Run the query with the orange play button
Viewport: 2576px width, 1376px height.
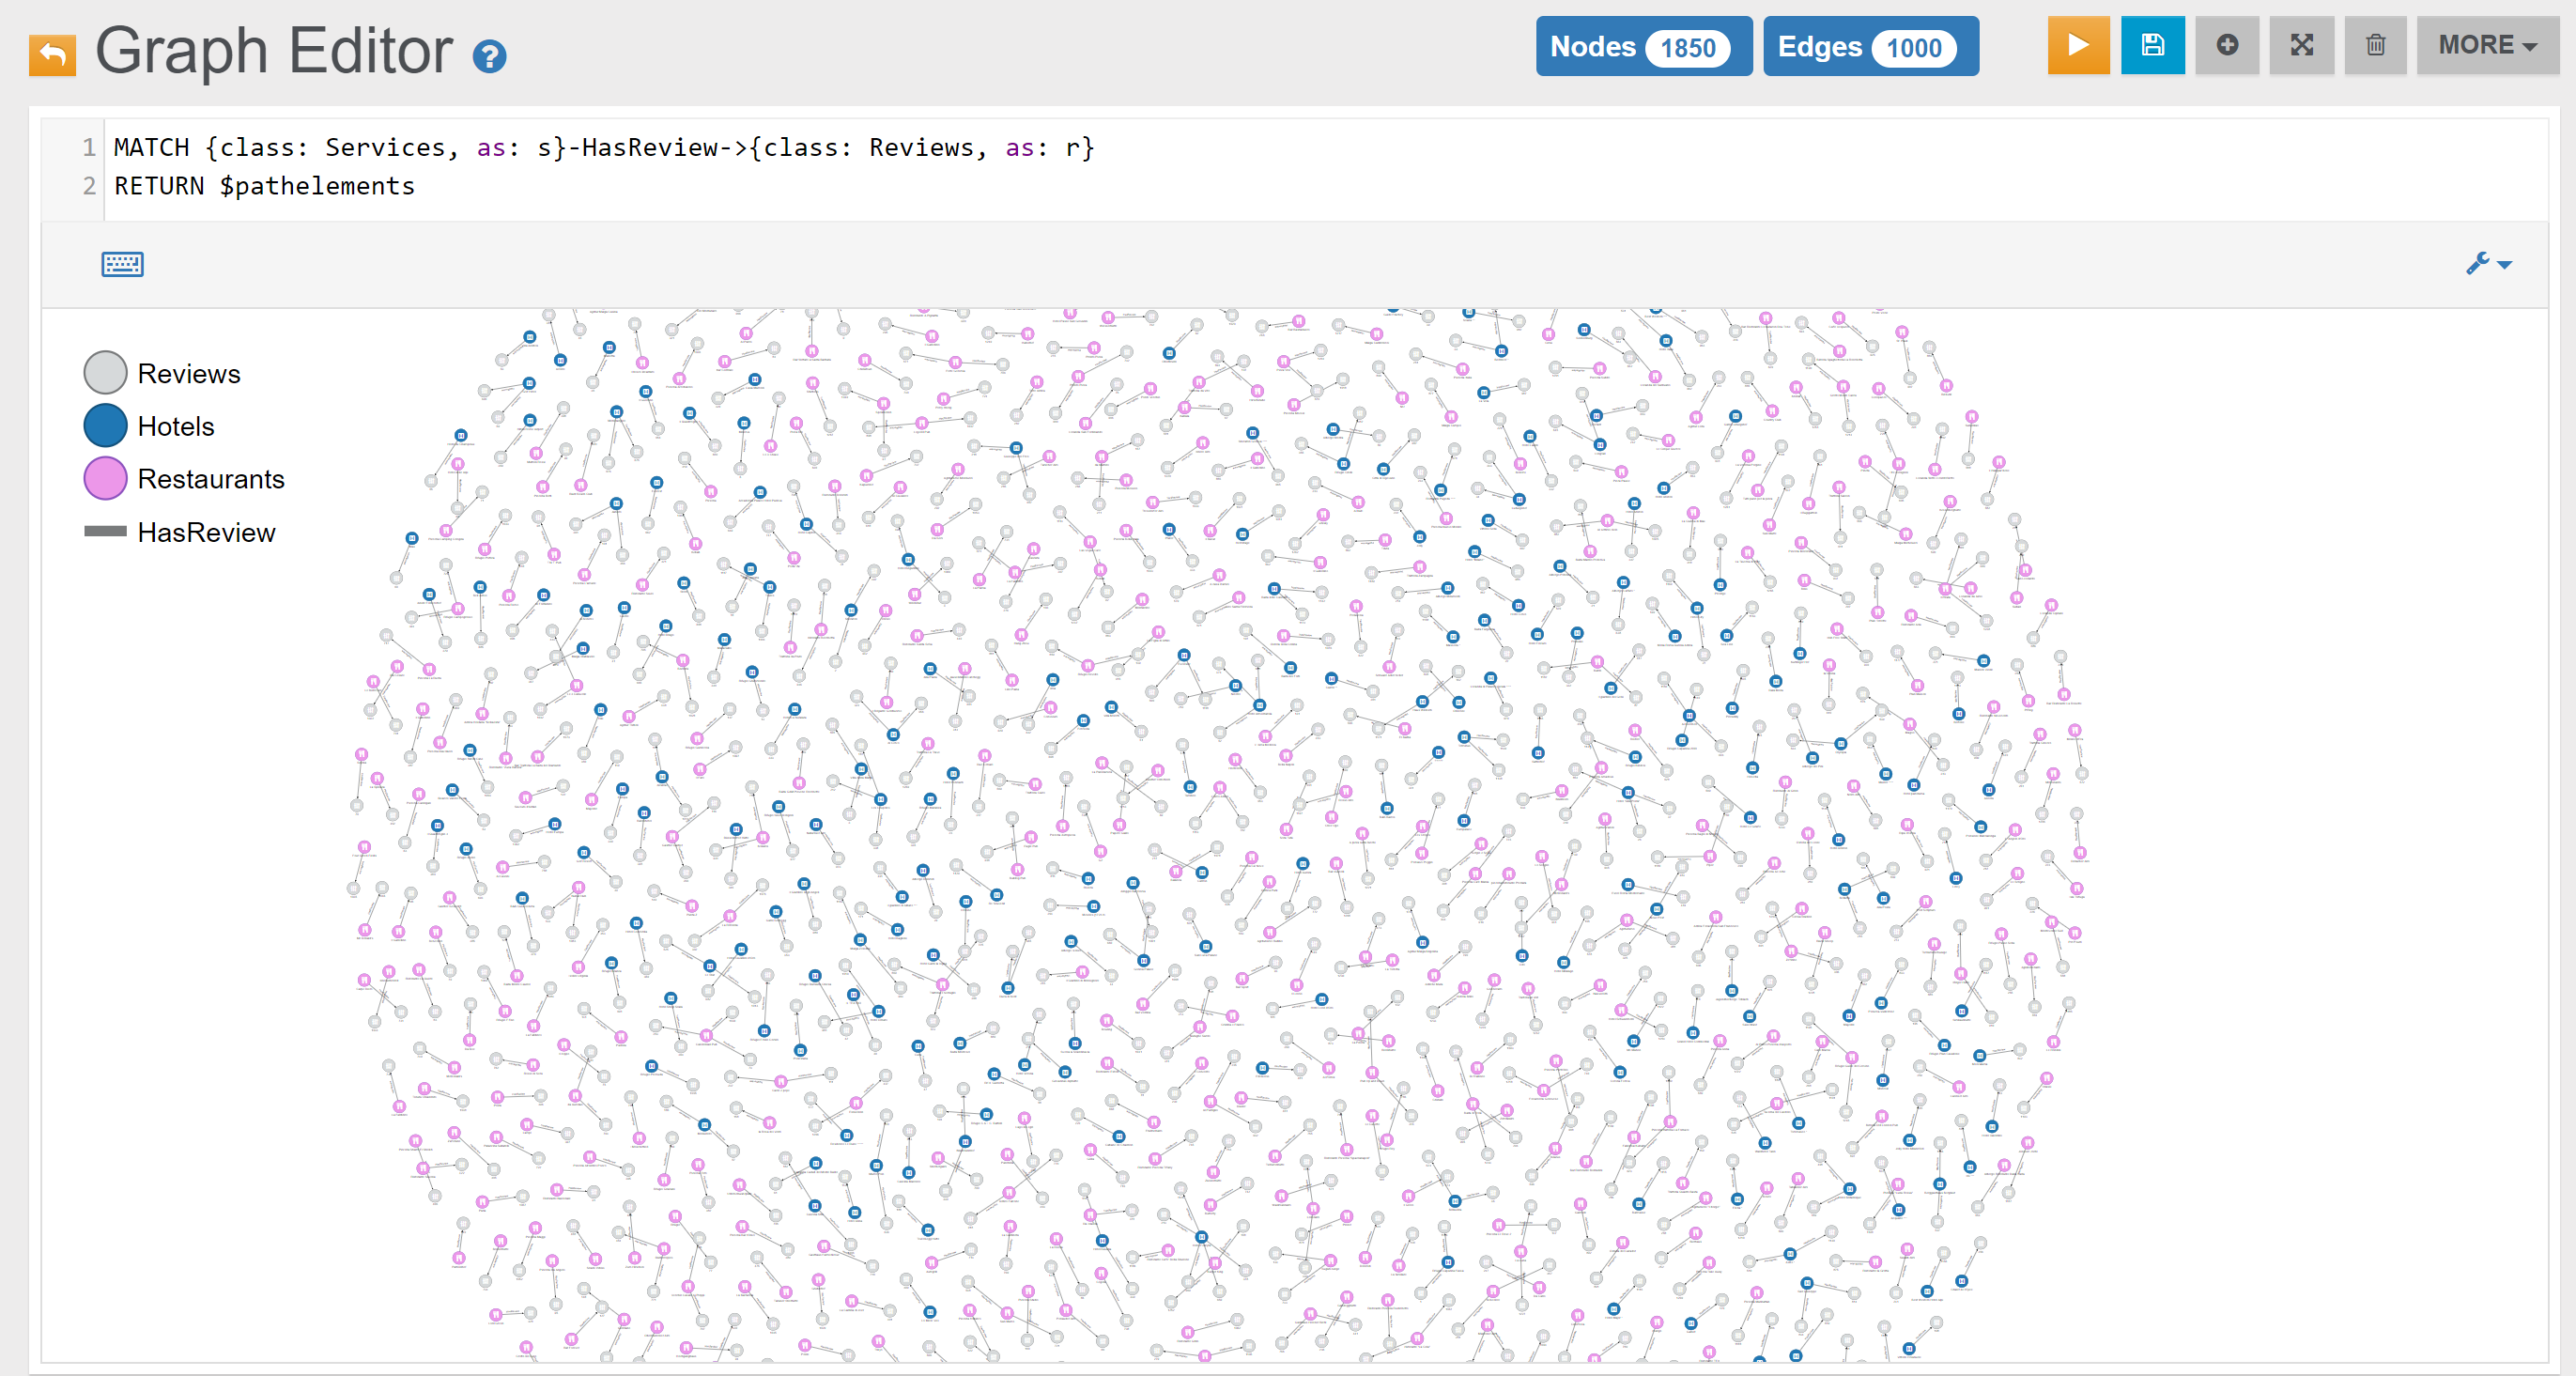pyautogui.click(x=2077, y=45)
